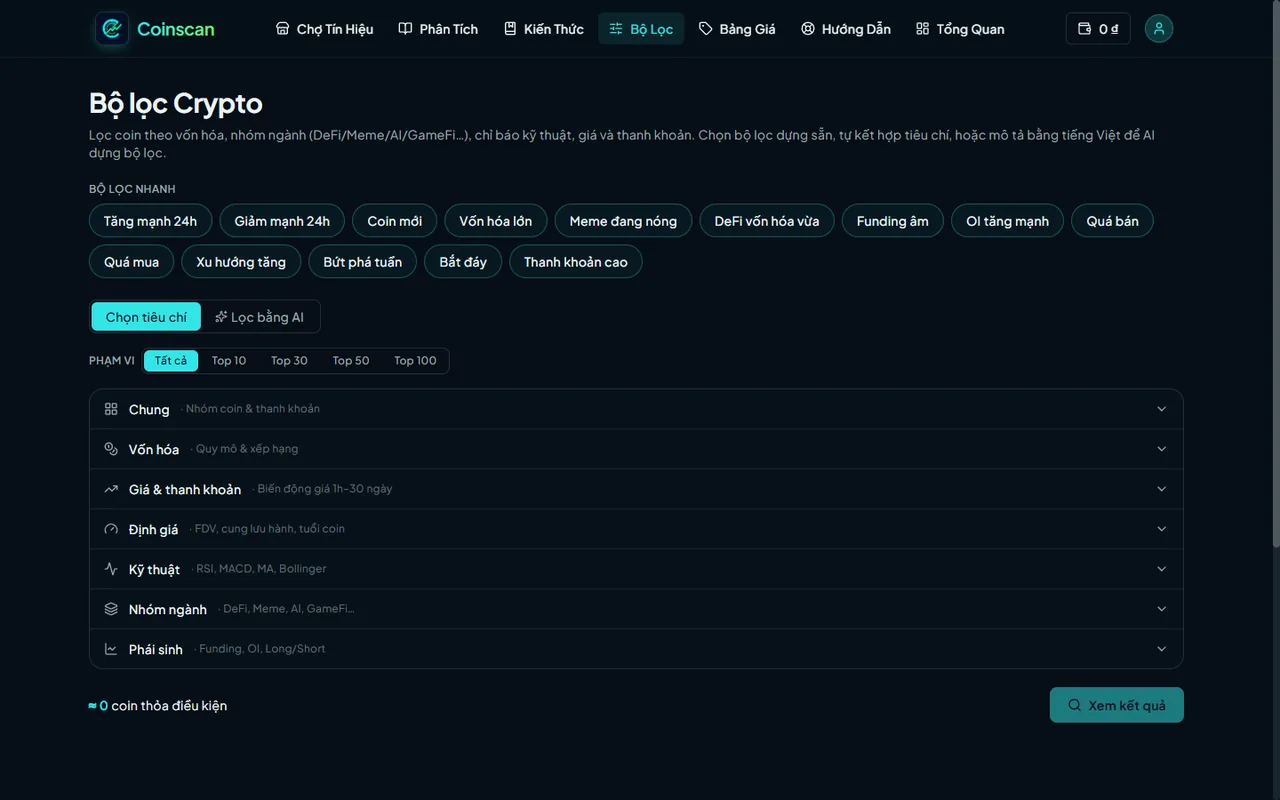Apply the OI tăng mạnh quick filter

click(1007, 221)
